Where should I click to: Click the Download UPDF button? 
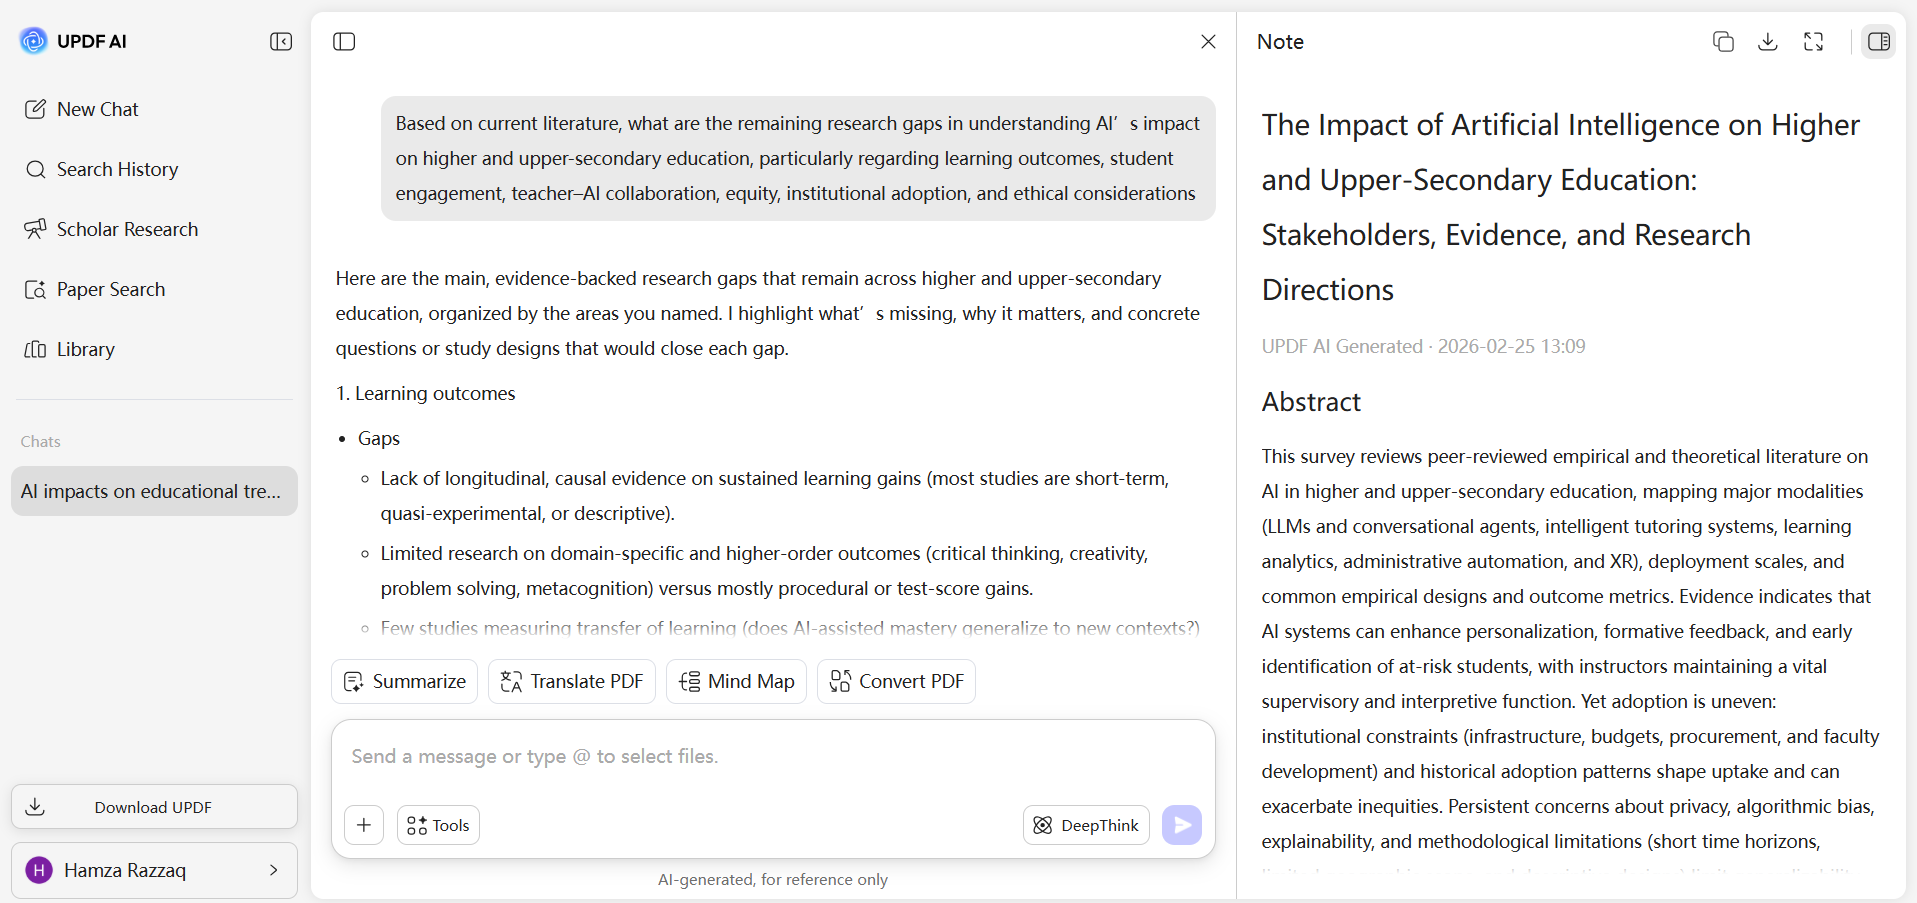click(x=154, y=807)
